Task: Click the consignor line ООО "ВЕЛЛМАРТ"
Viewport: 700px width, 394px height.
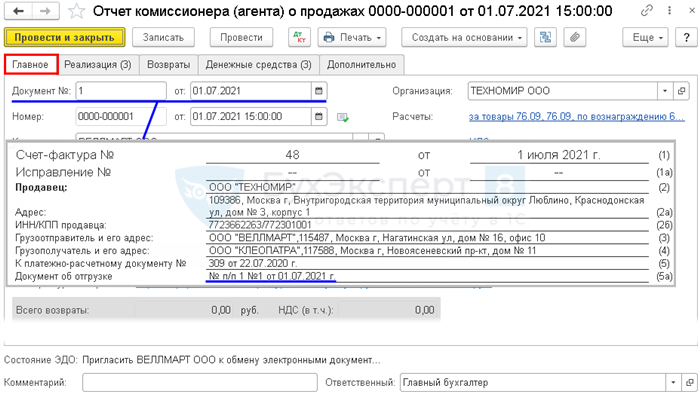Action: (377, 238)
